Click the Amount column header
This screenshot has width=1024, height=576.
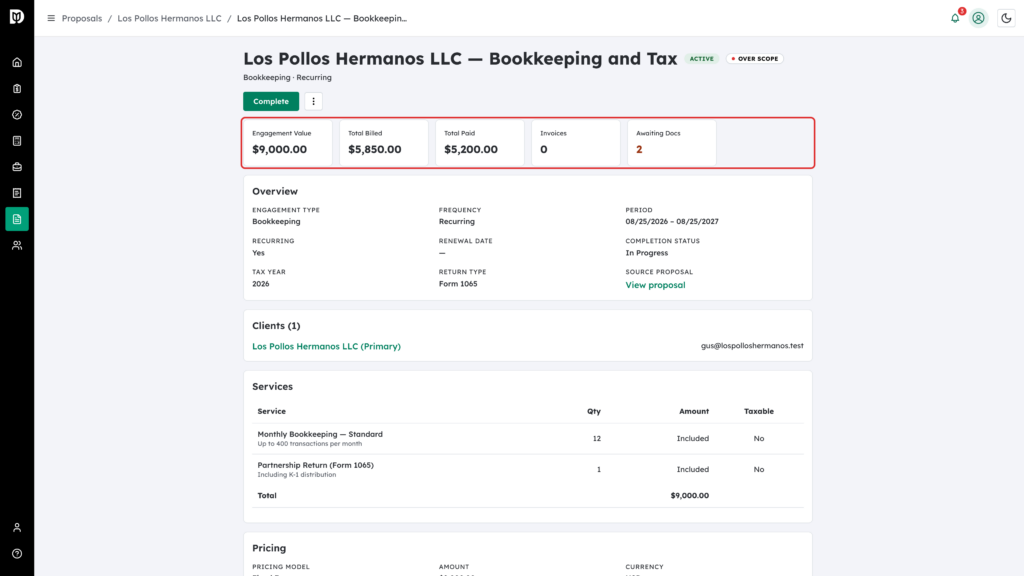click(x=694, y=411)
